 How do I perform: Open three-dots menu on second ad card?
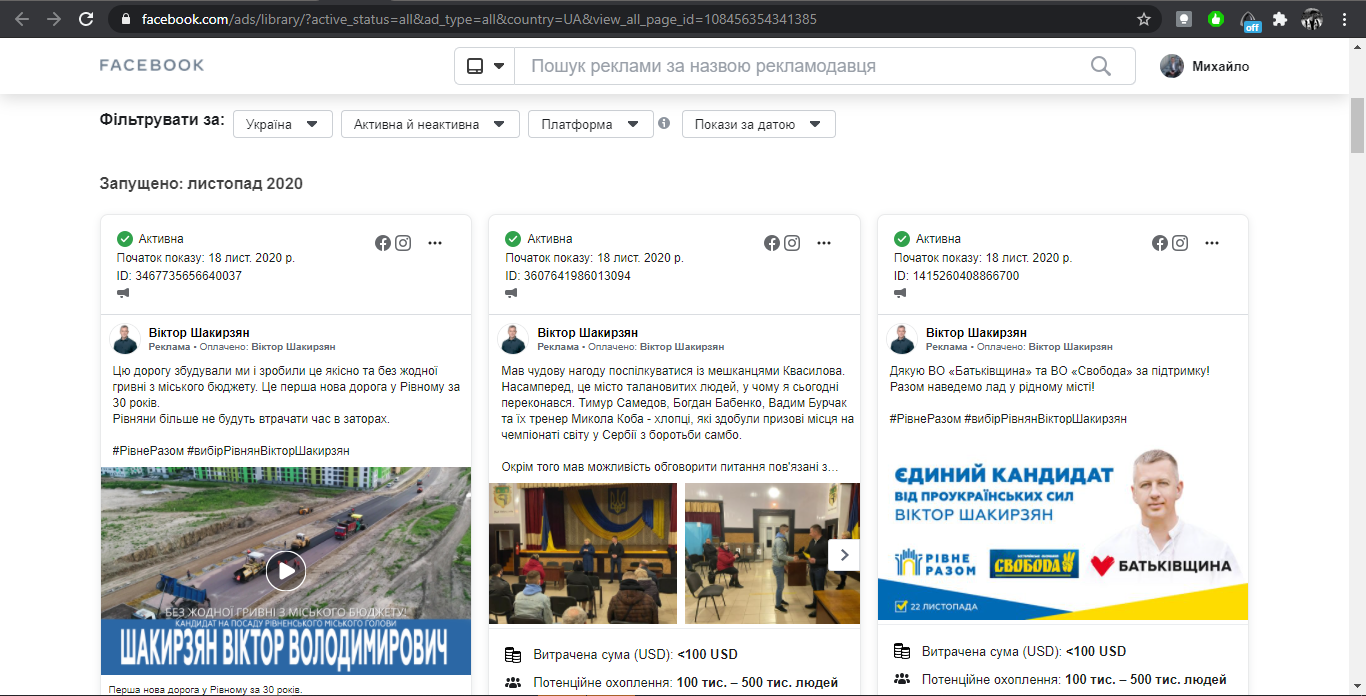coord(823,243)
